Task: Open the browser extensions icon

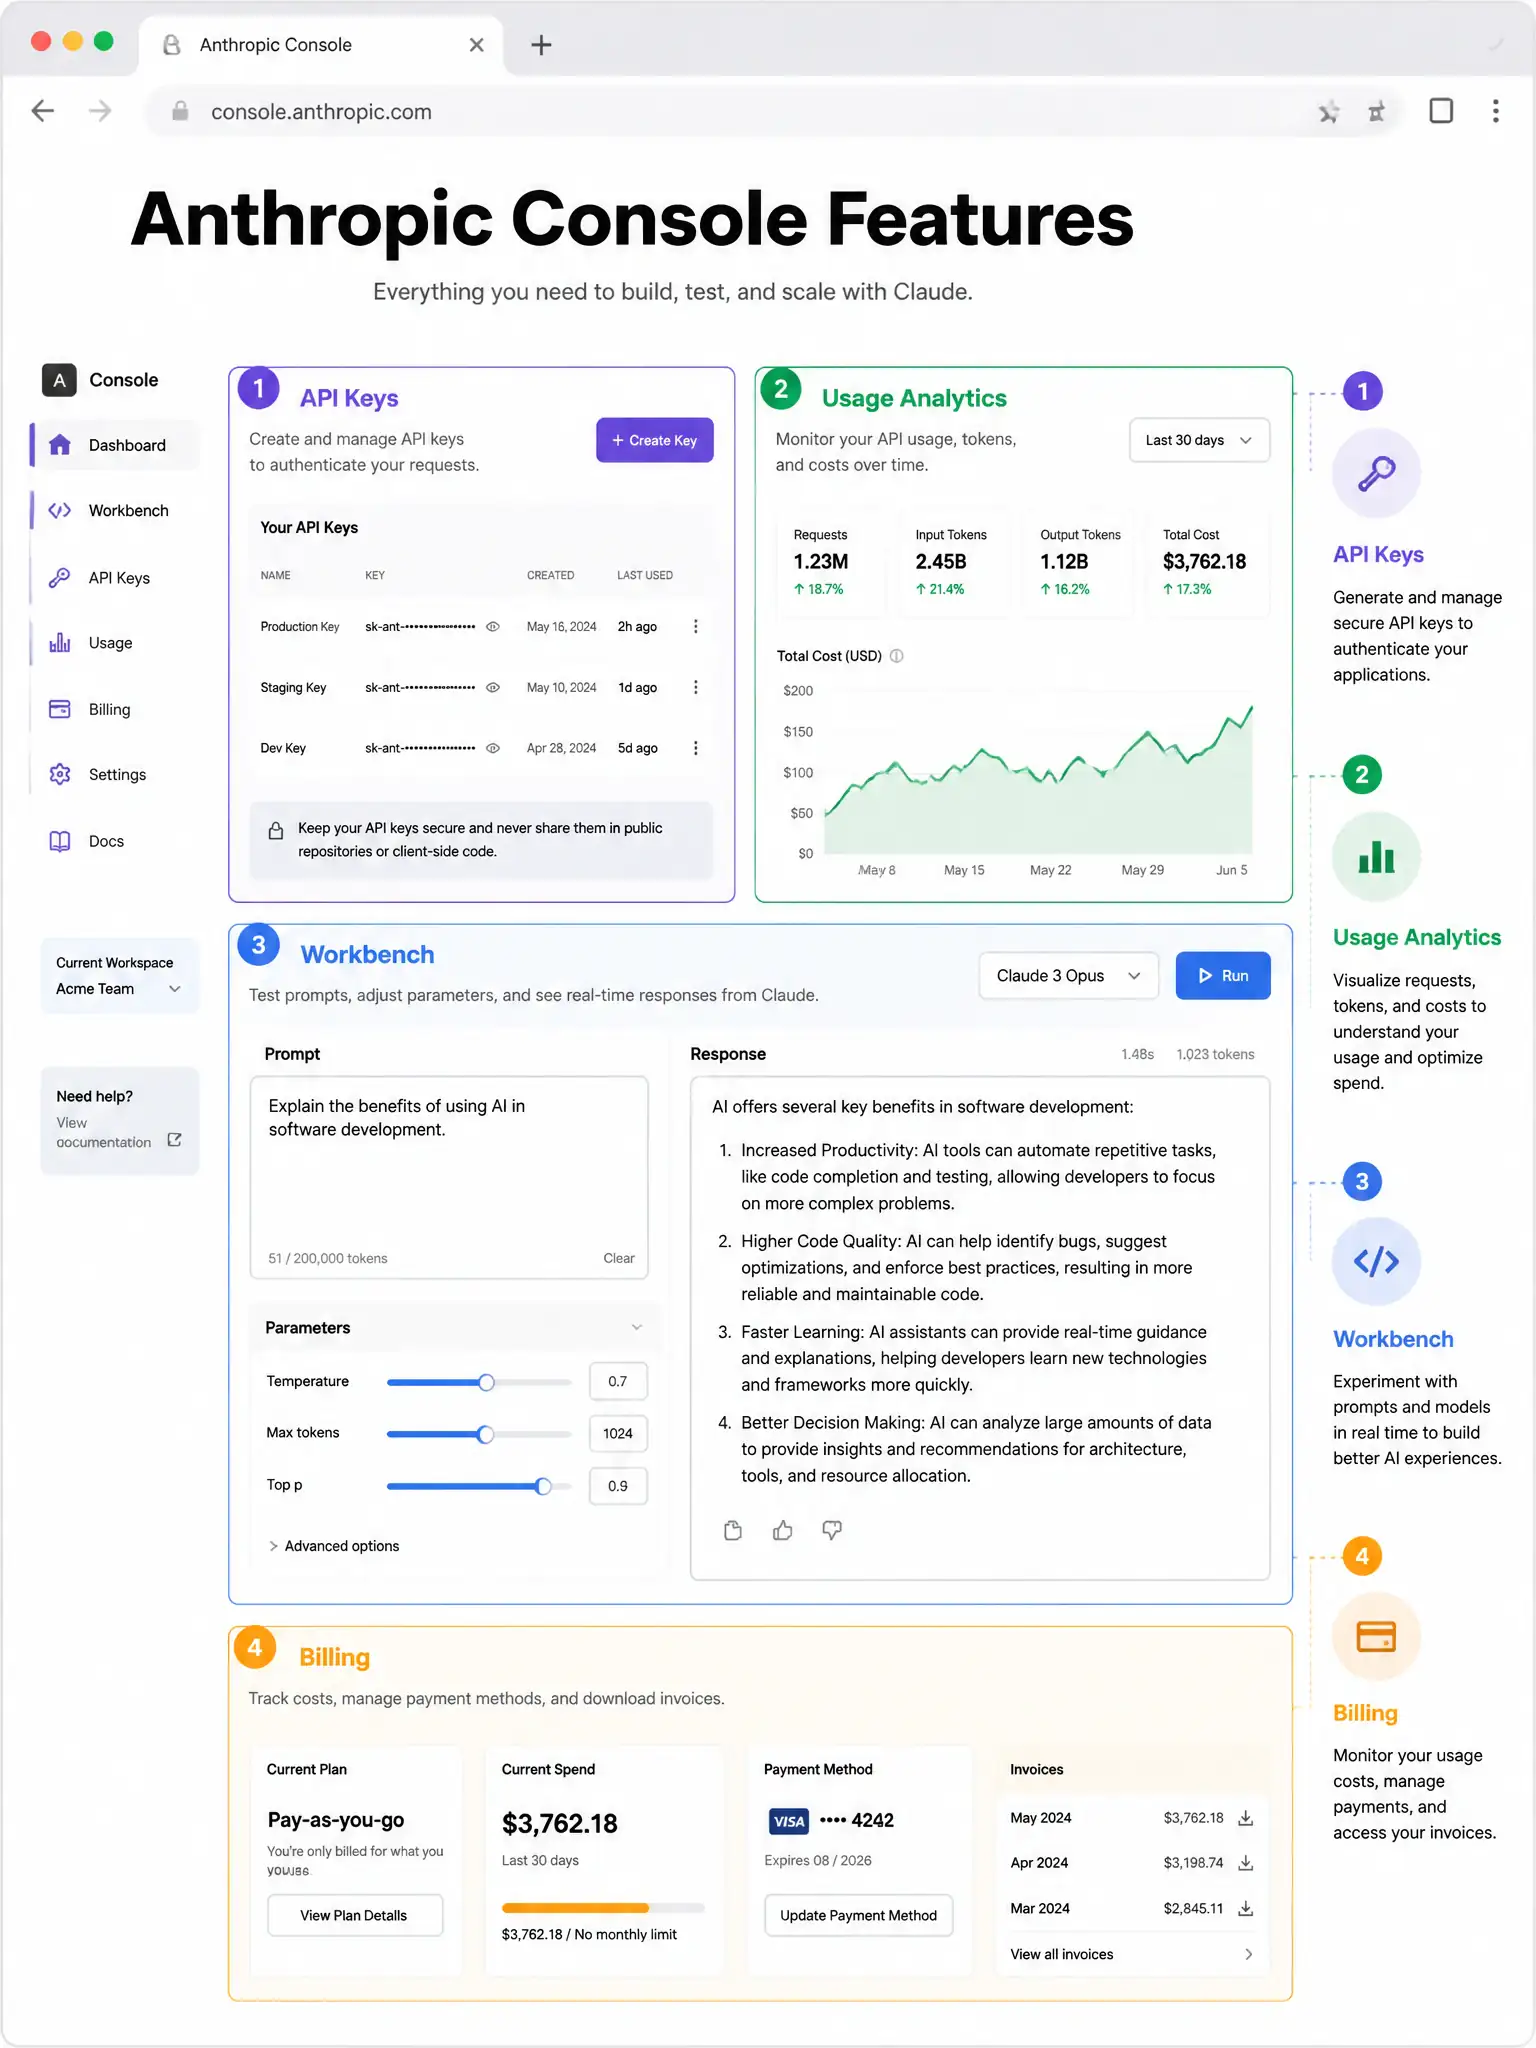Action: click(1377, 112)
